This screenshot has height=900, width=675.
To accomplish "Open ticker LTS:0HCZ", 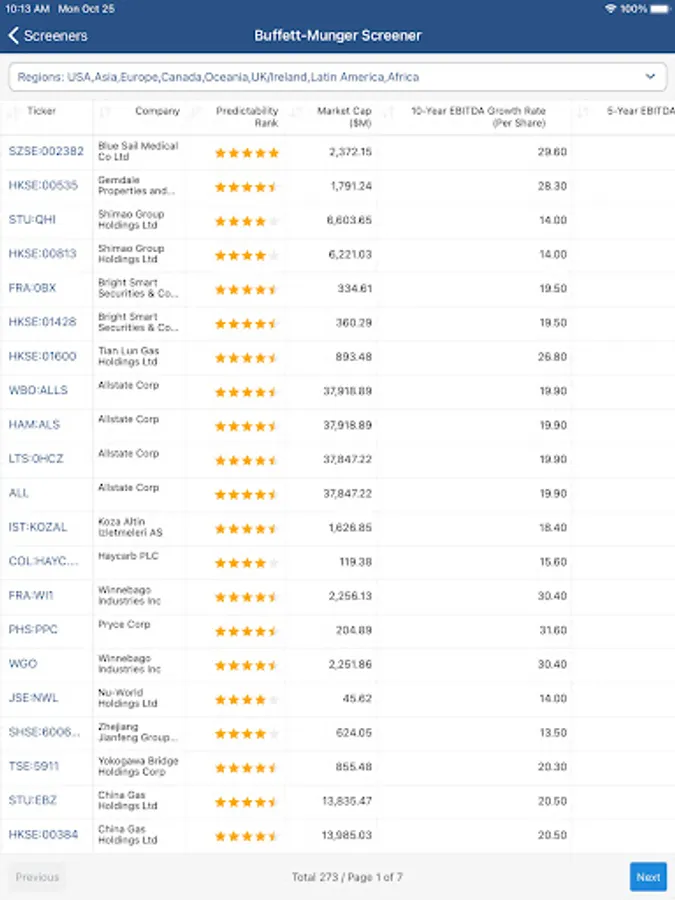I will point(36,459).
